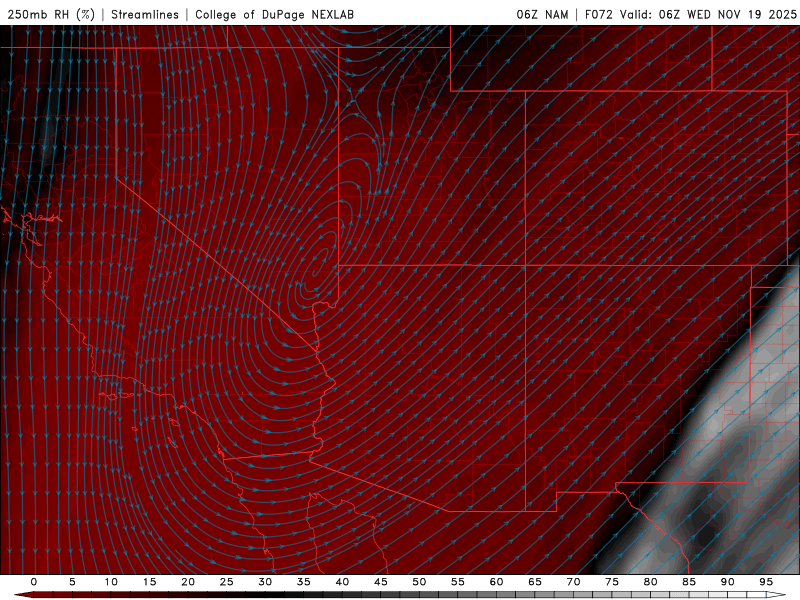
Task: Click the "80" scale number
Action: [650, 582]
